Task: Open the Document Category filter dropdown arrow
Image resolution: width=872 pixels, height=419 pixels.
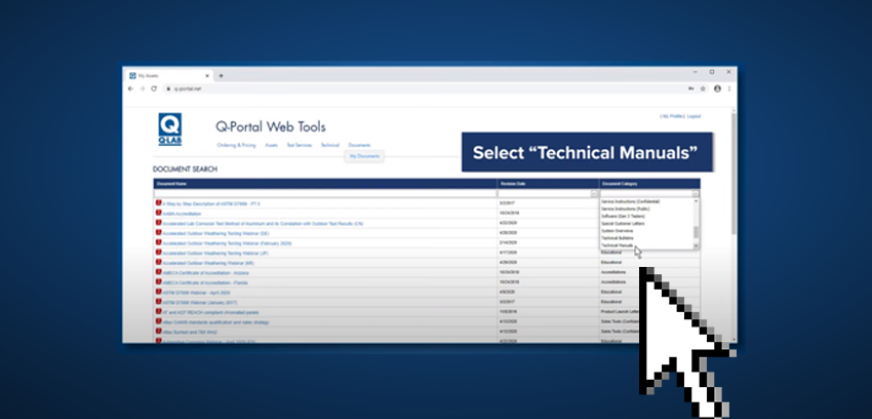Action: (695, 194)
